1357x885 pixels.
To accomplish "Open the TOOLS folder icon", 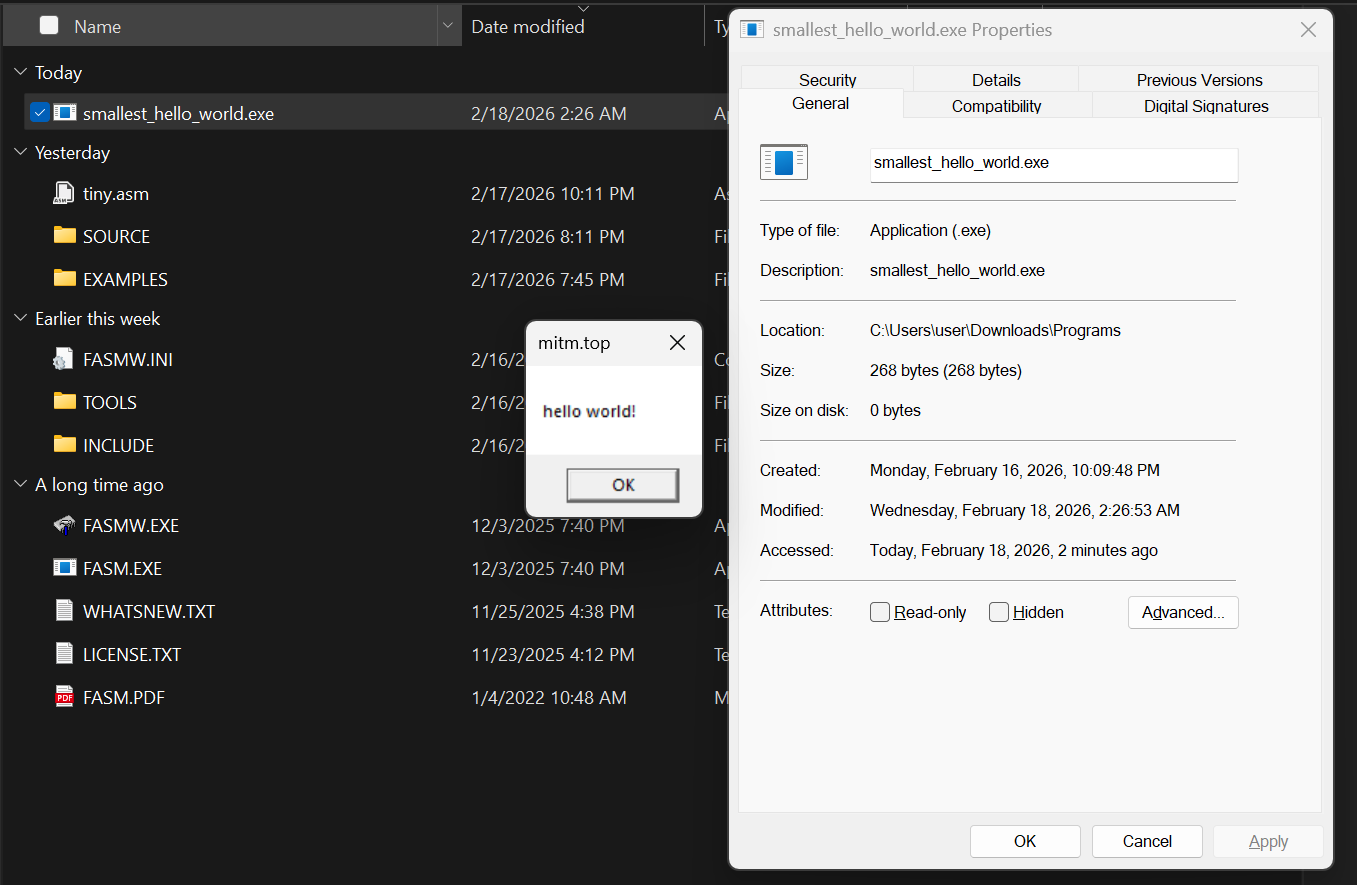I will pyautogui.click(x=65, y=402).
